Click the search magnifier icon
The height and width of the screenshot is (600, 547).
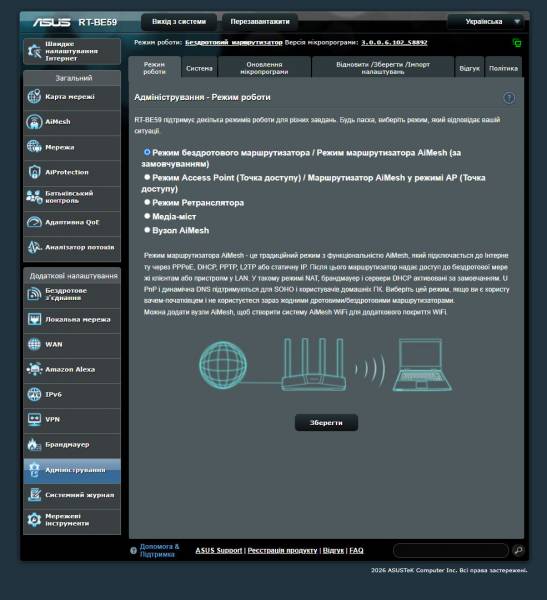518,550
